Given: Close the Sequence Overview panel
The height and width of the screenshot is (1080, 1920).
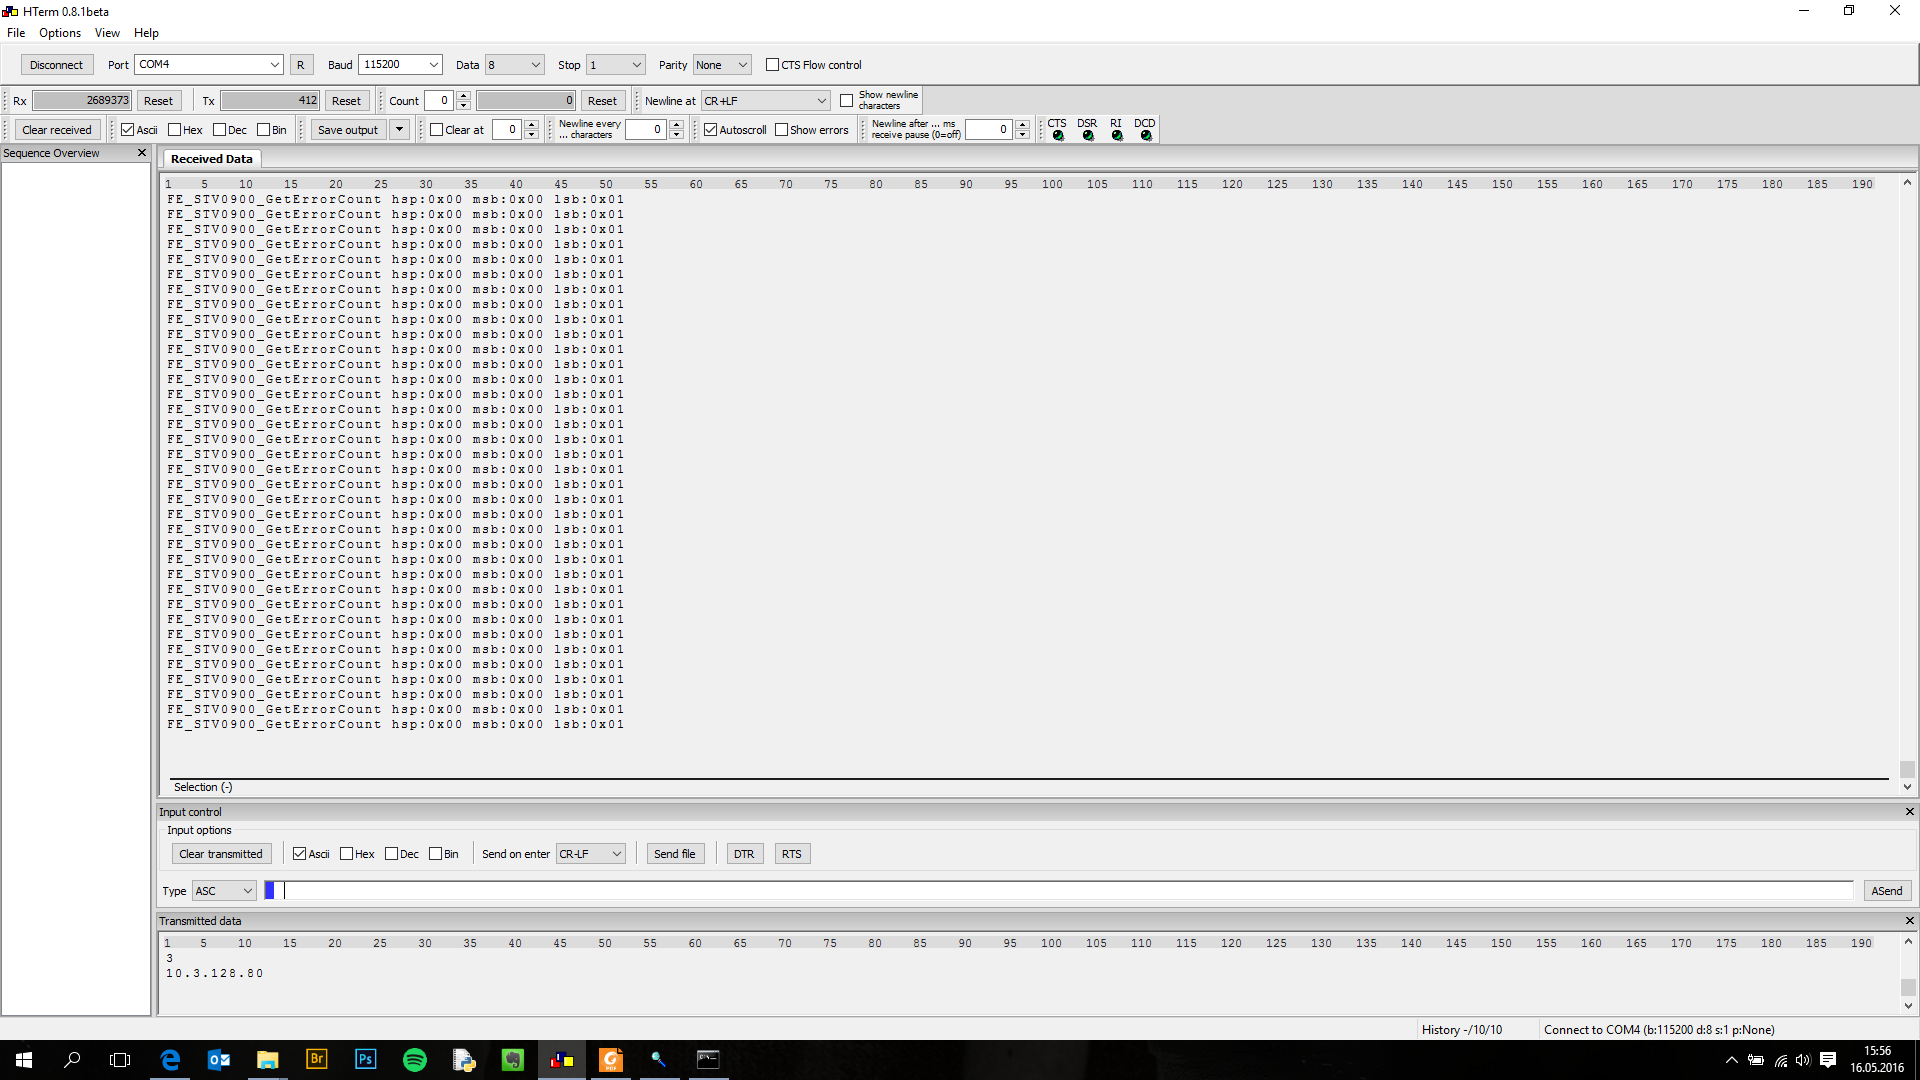Looking at the screenshot, I should point(142,153).
